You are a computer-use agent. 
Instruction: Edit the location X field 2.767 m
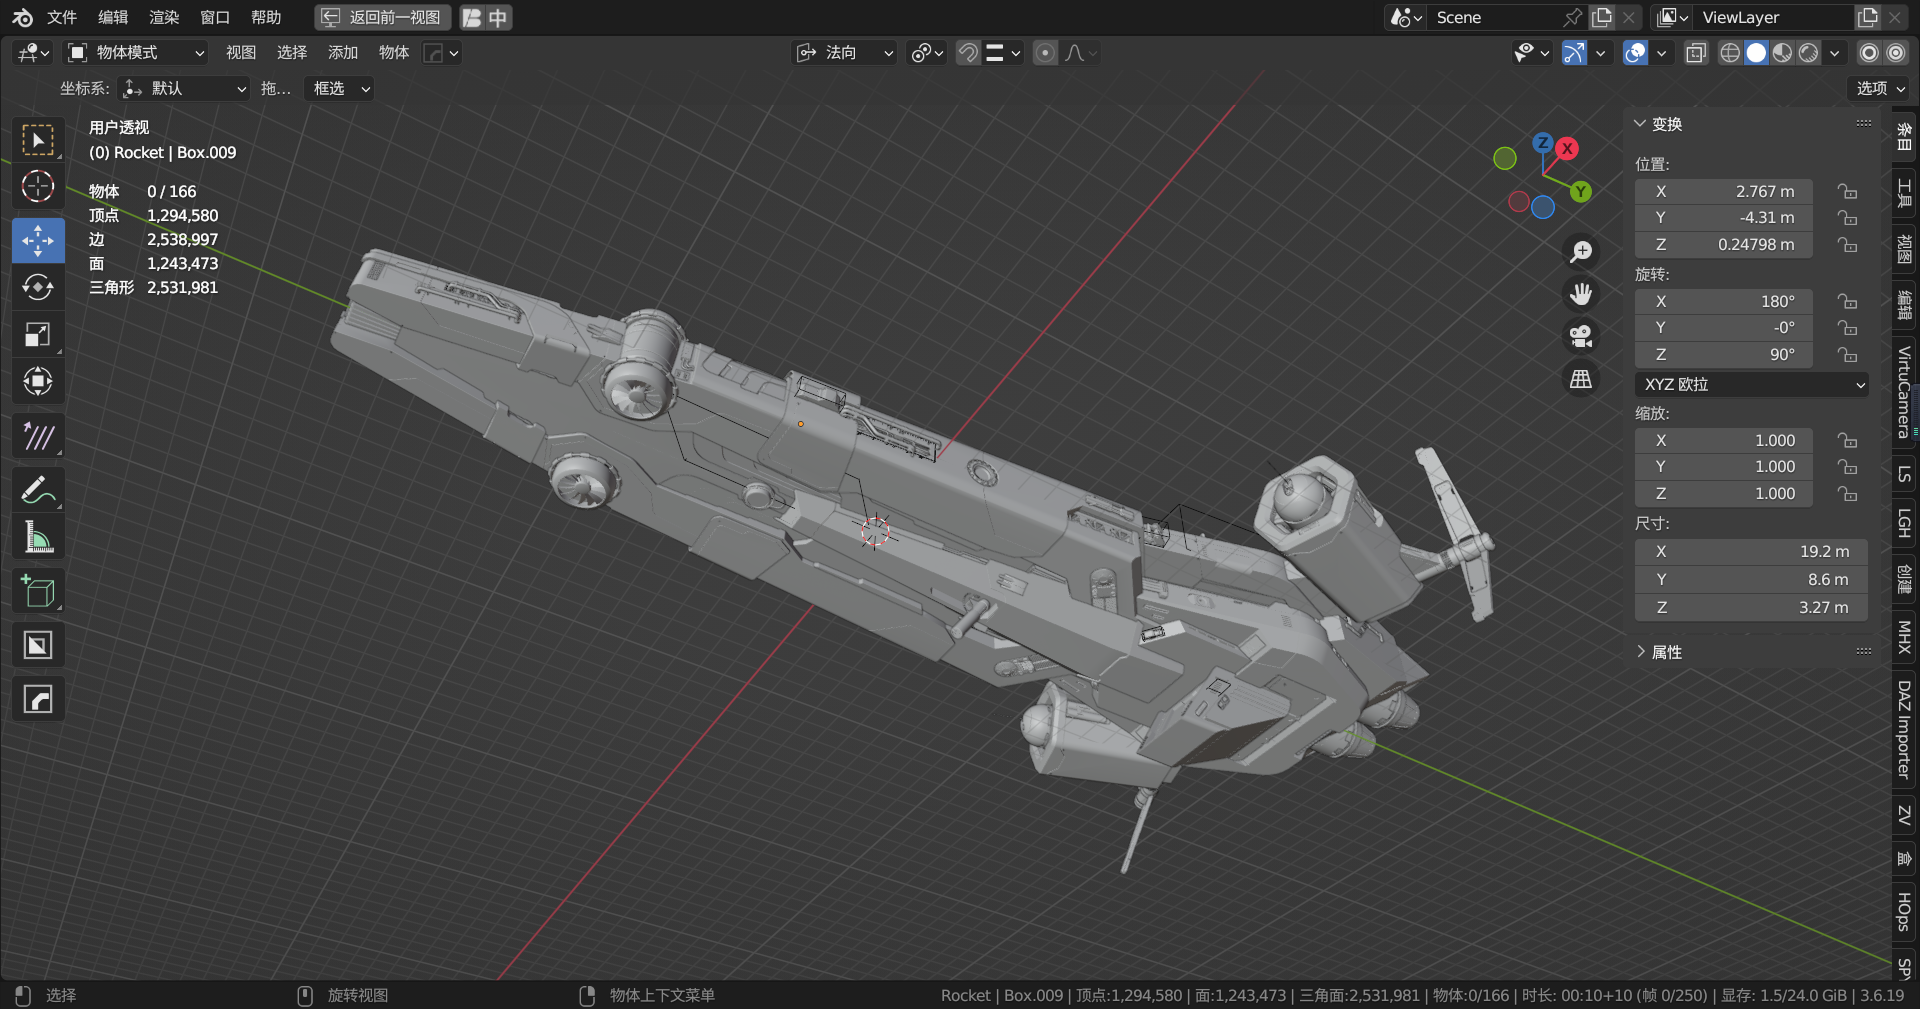coord(1724,191)
